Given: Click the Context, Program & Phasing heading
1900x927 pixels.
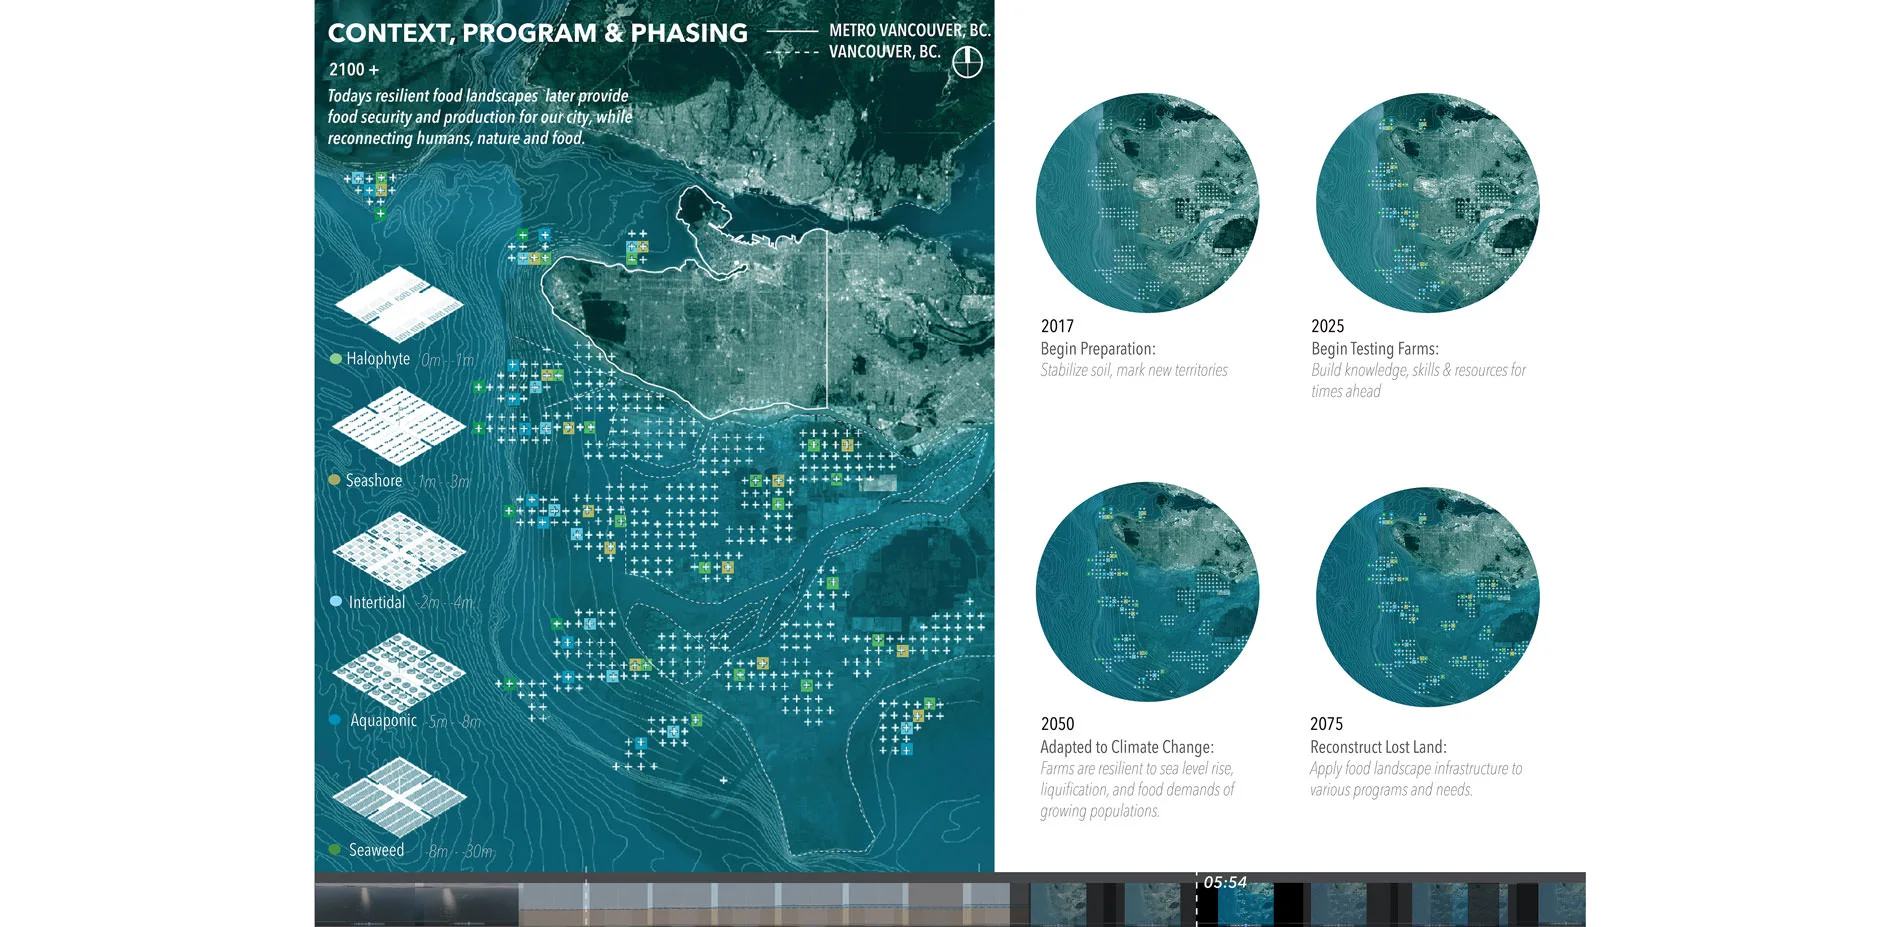Looking at the screenshot, I should [537, 33].
